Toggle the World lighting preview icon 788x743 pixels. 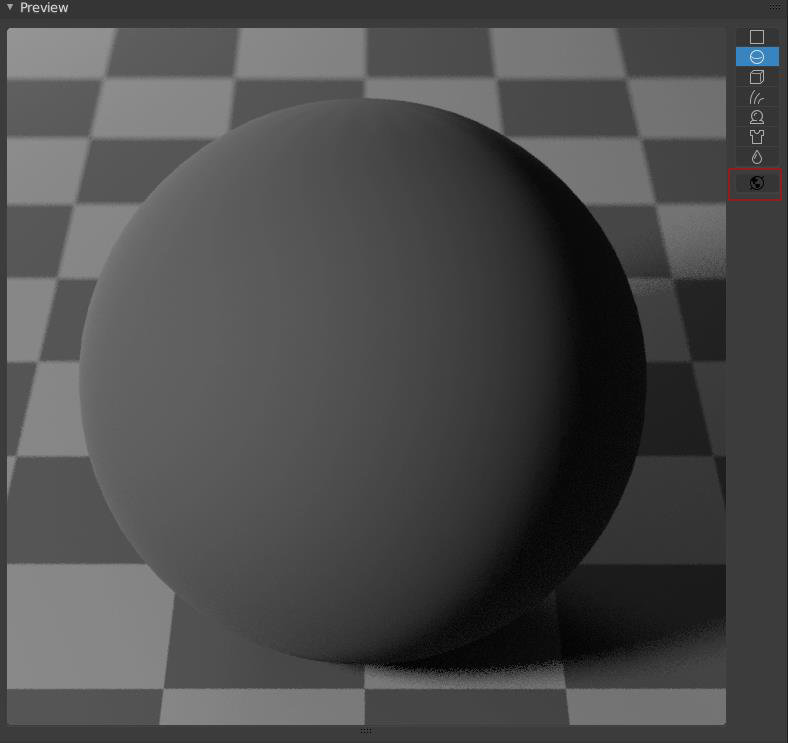pos(757,183)
